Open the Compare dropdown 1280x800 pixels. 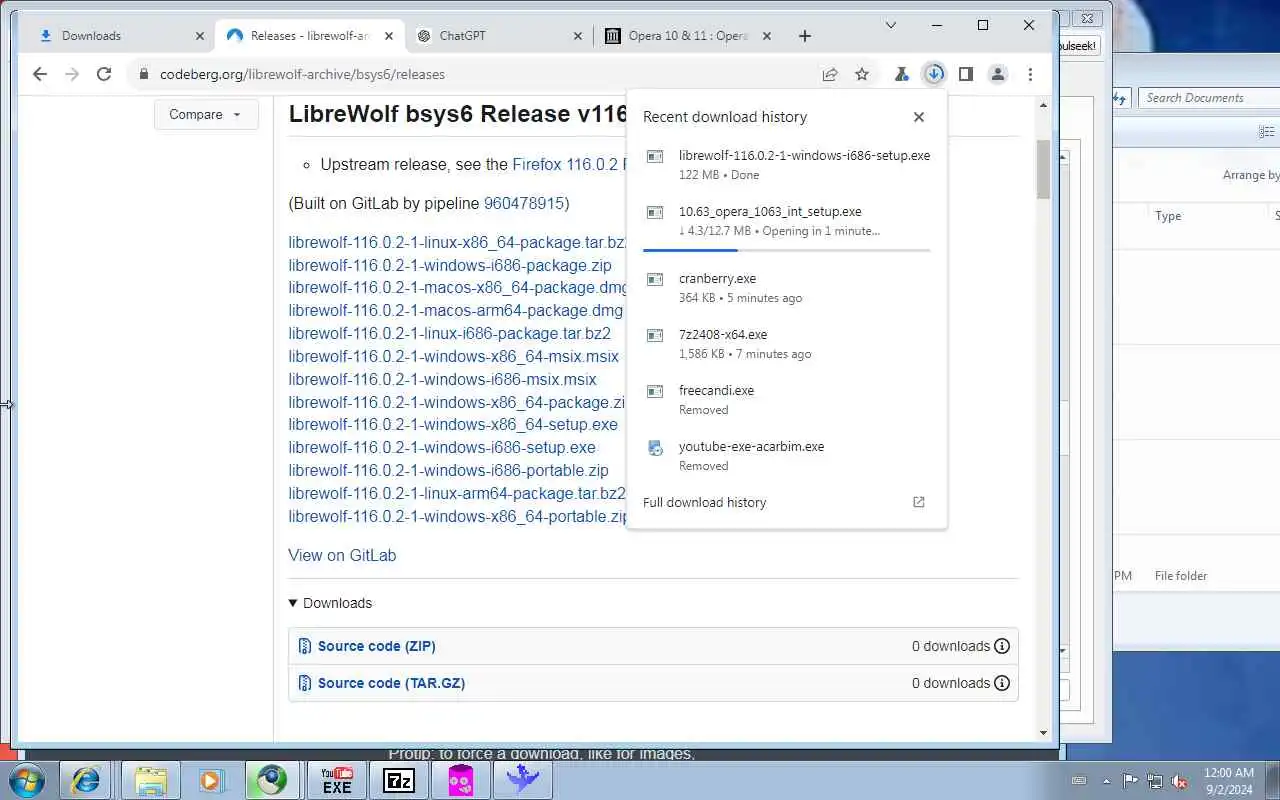click(x=206, y=114)
